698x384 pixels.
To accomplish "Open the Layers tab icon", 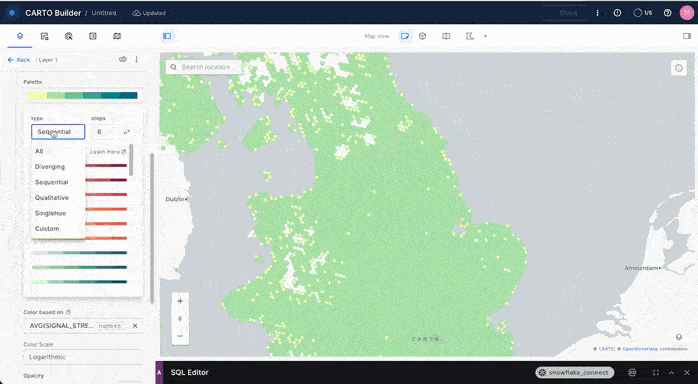I will pos(20,36).
